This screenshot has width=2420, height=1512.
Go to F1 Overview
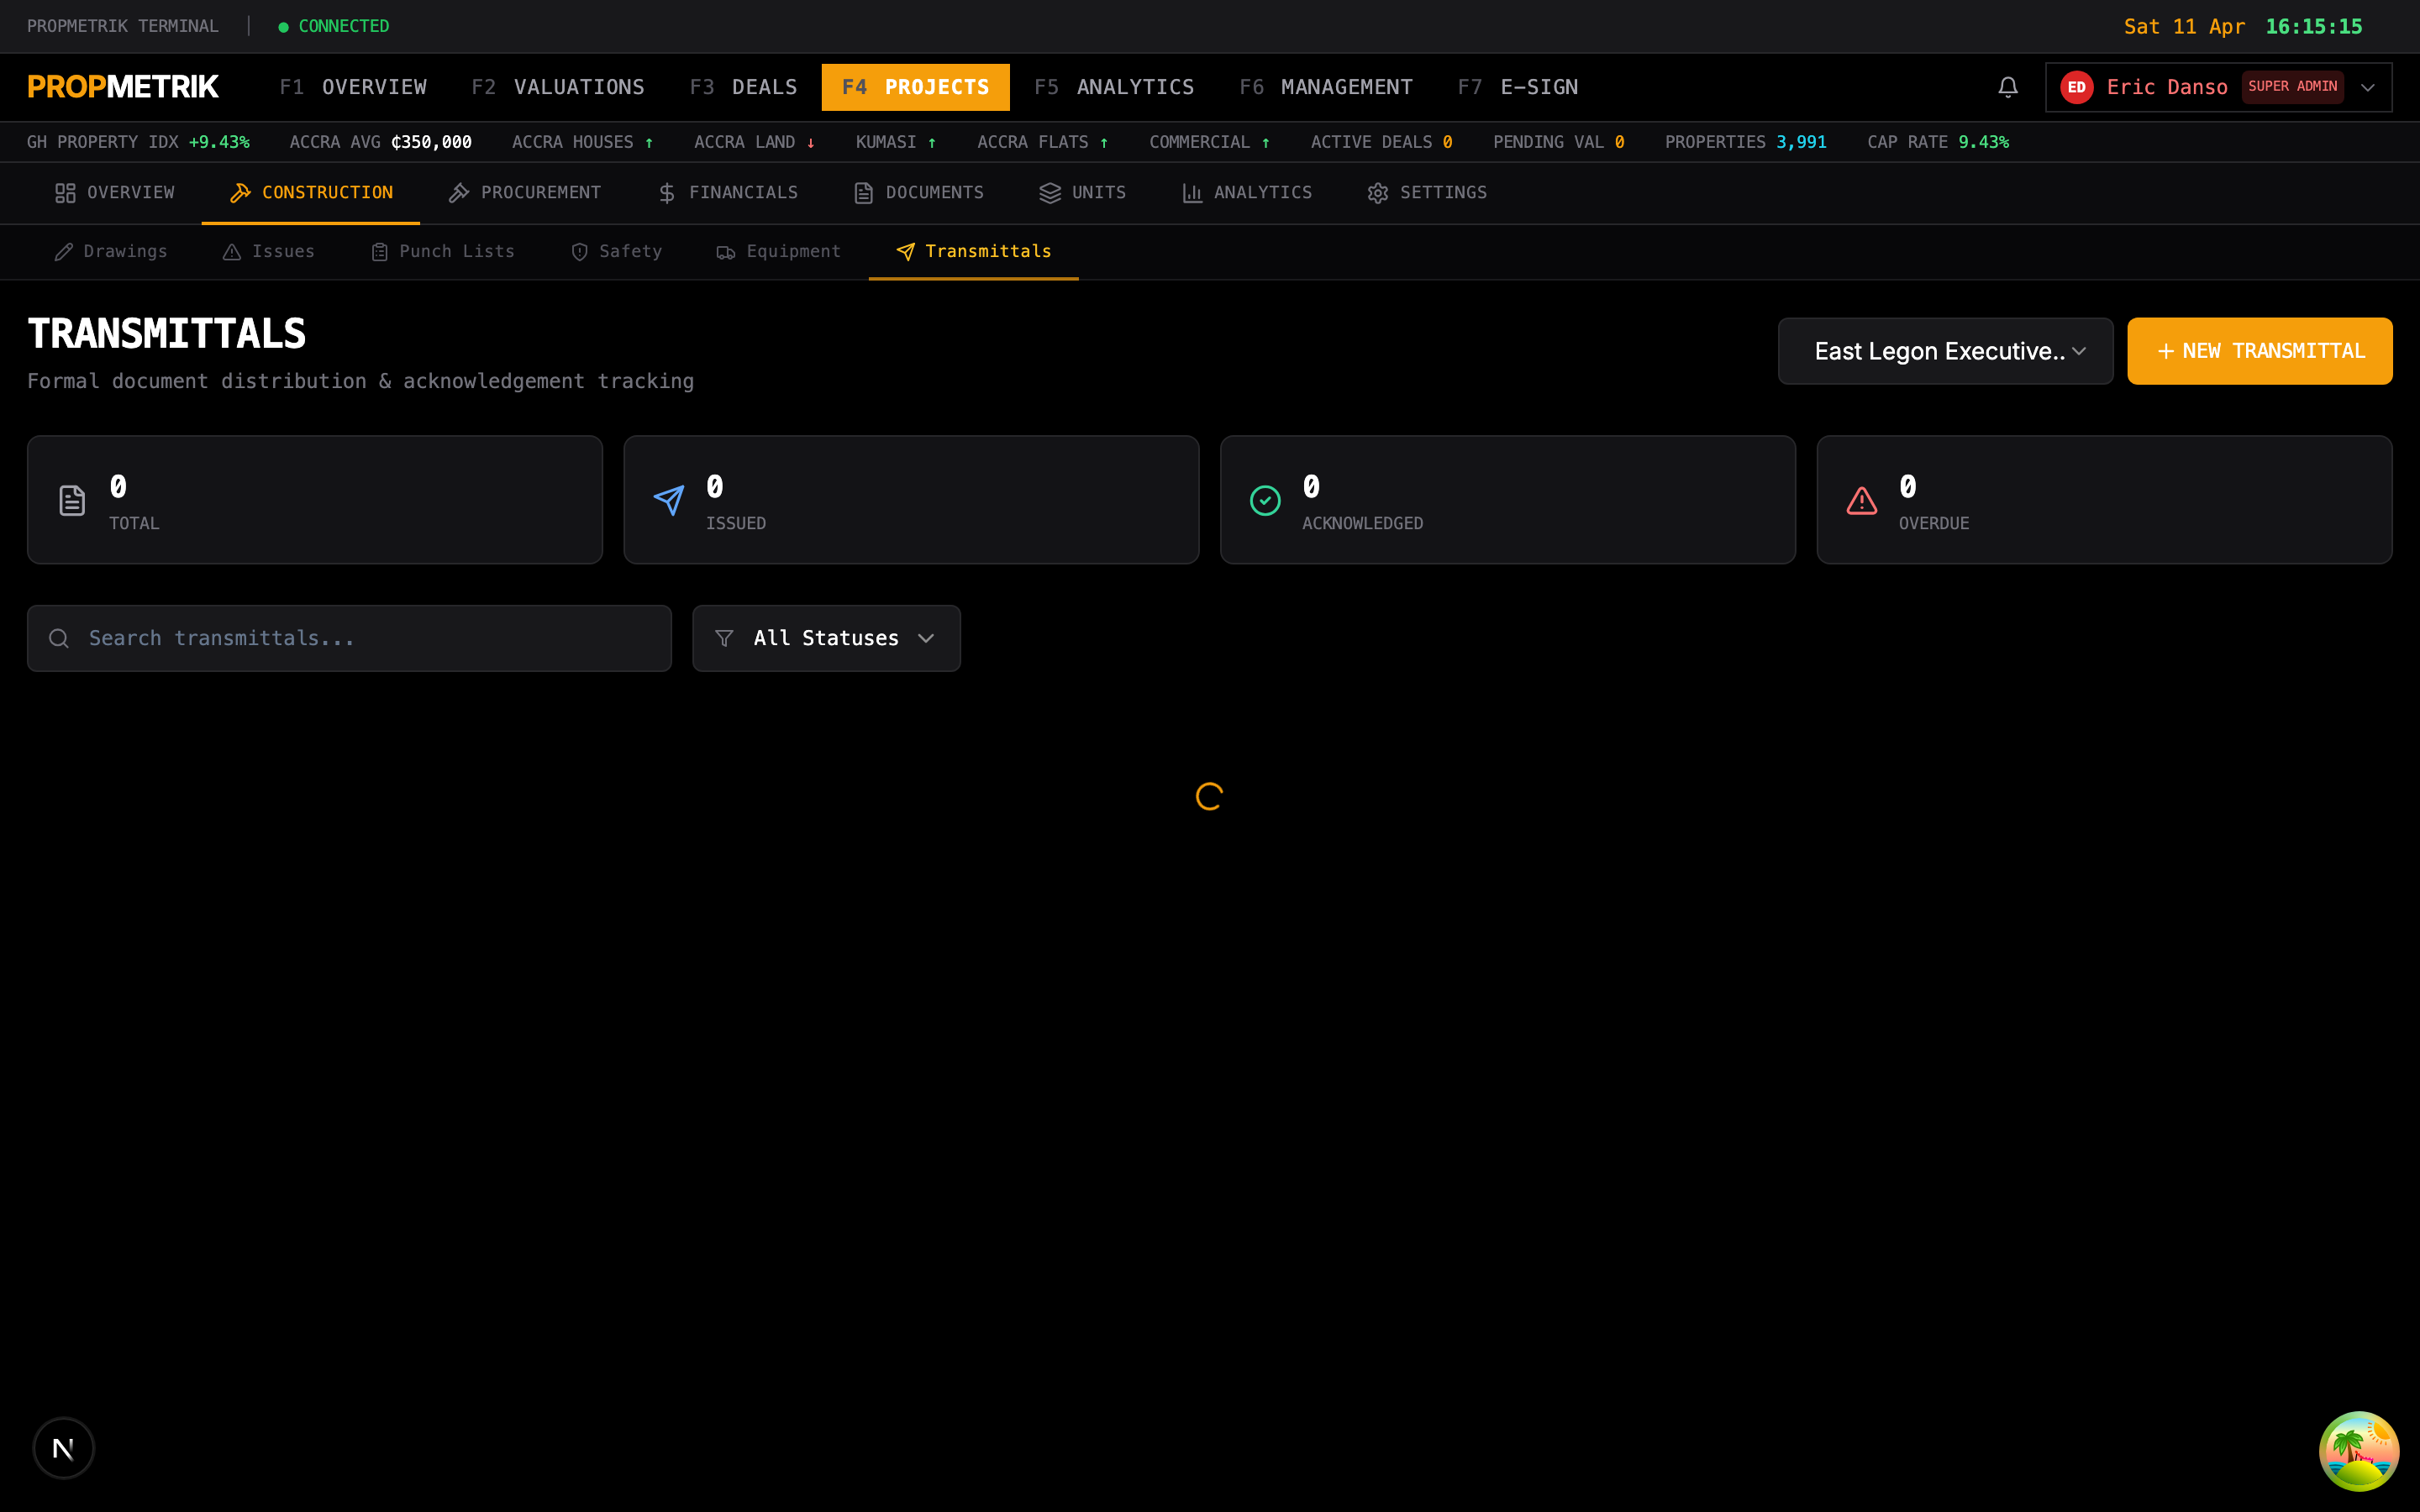(352, 87)
